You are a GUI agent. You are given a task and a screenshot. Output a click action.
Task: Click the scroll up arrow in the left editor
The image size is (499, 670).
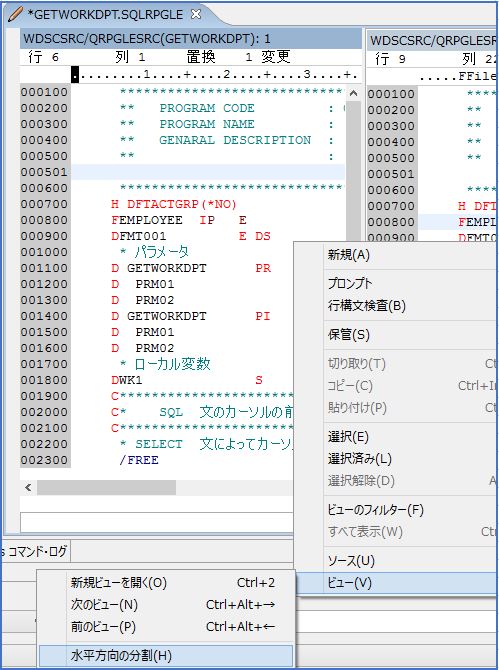[354, 93]
